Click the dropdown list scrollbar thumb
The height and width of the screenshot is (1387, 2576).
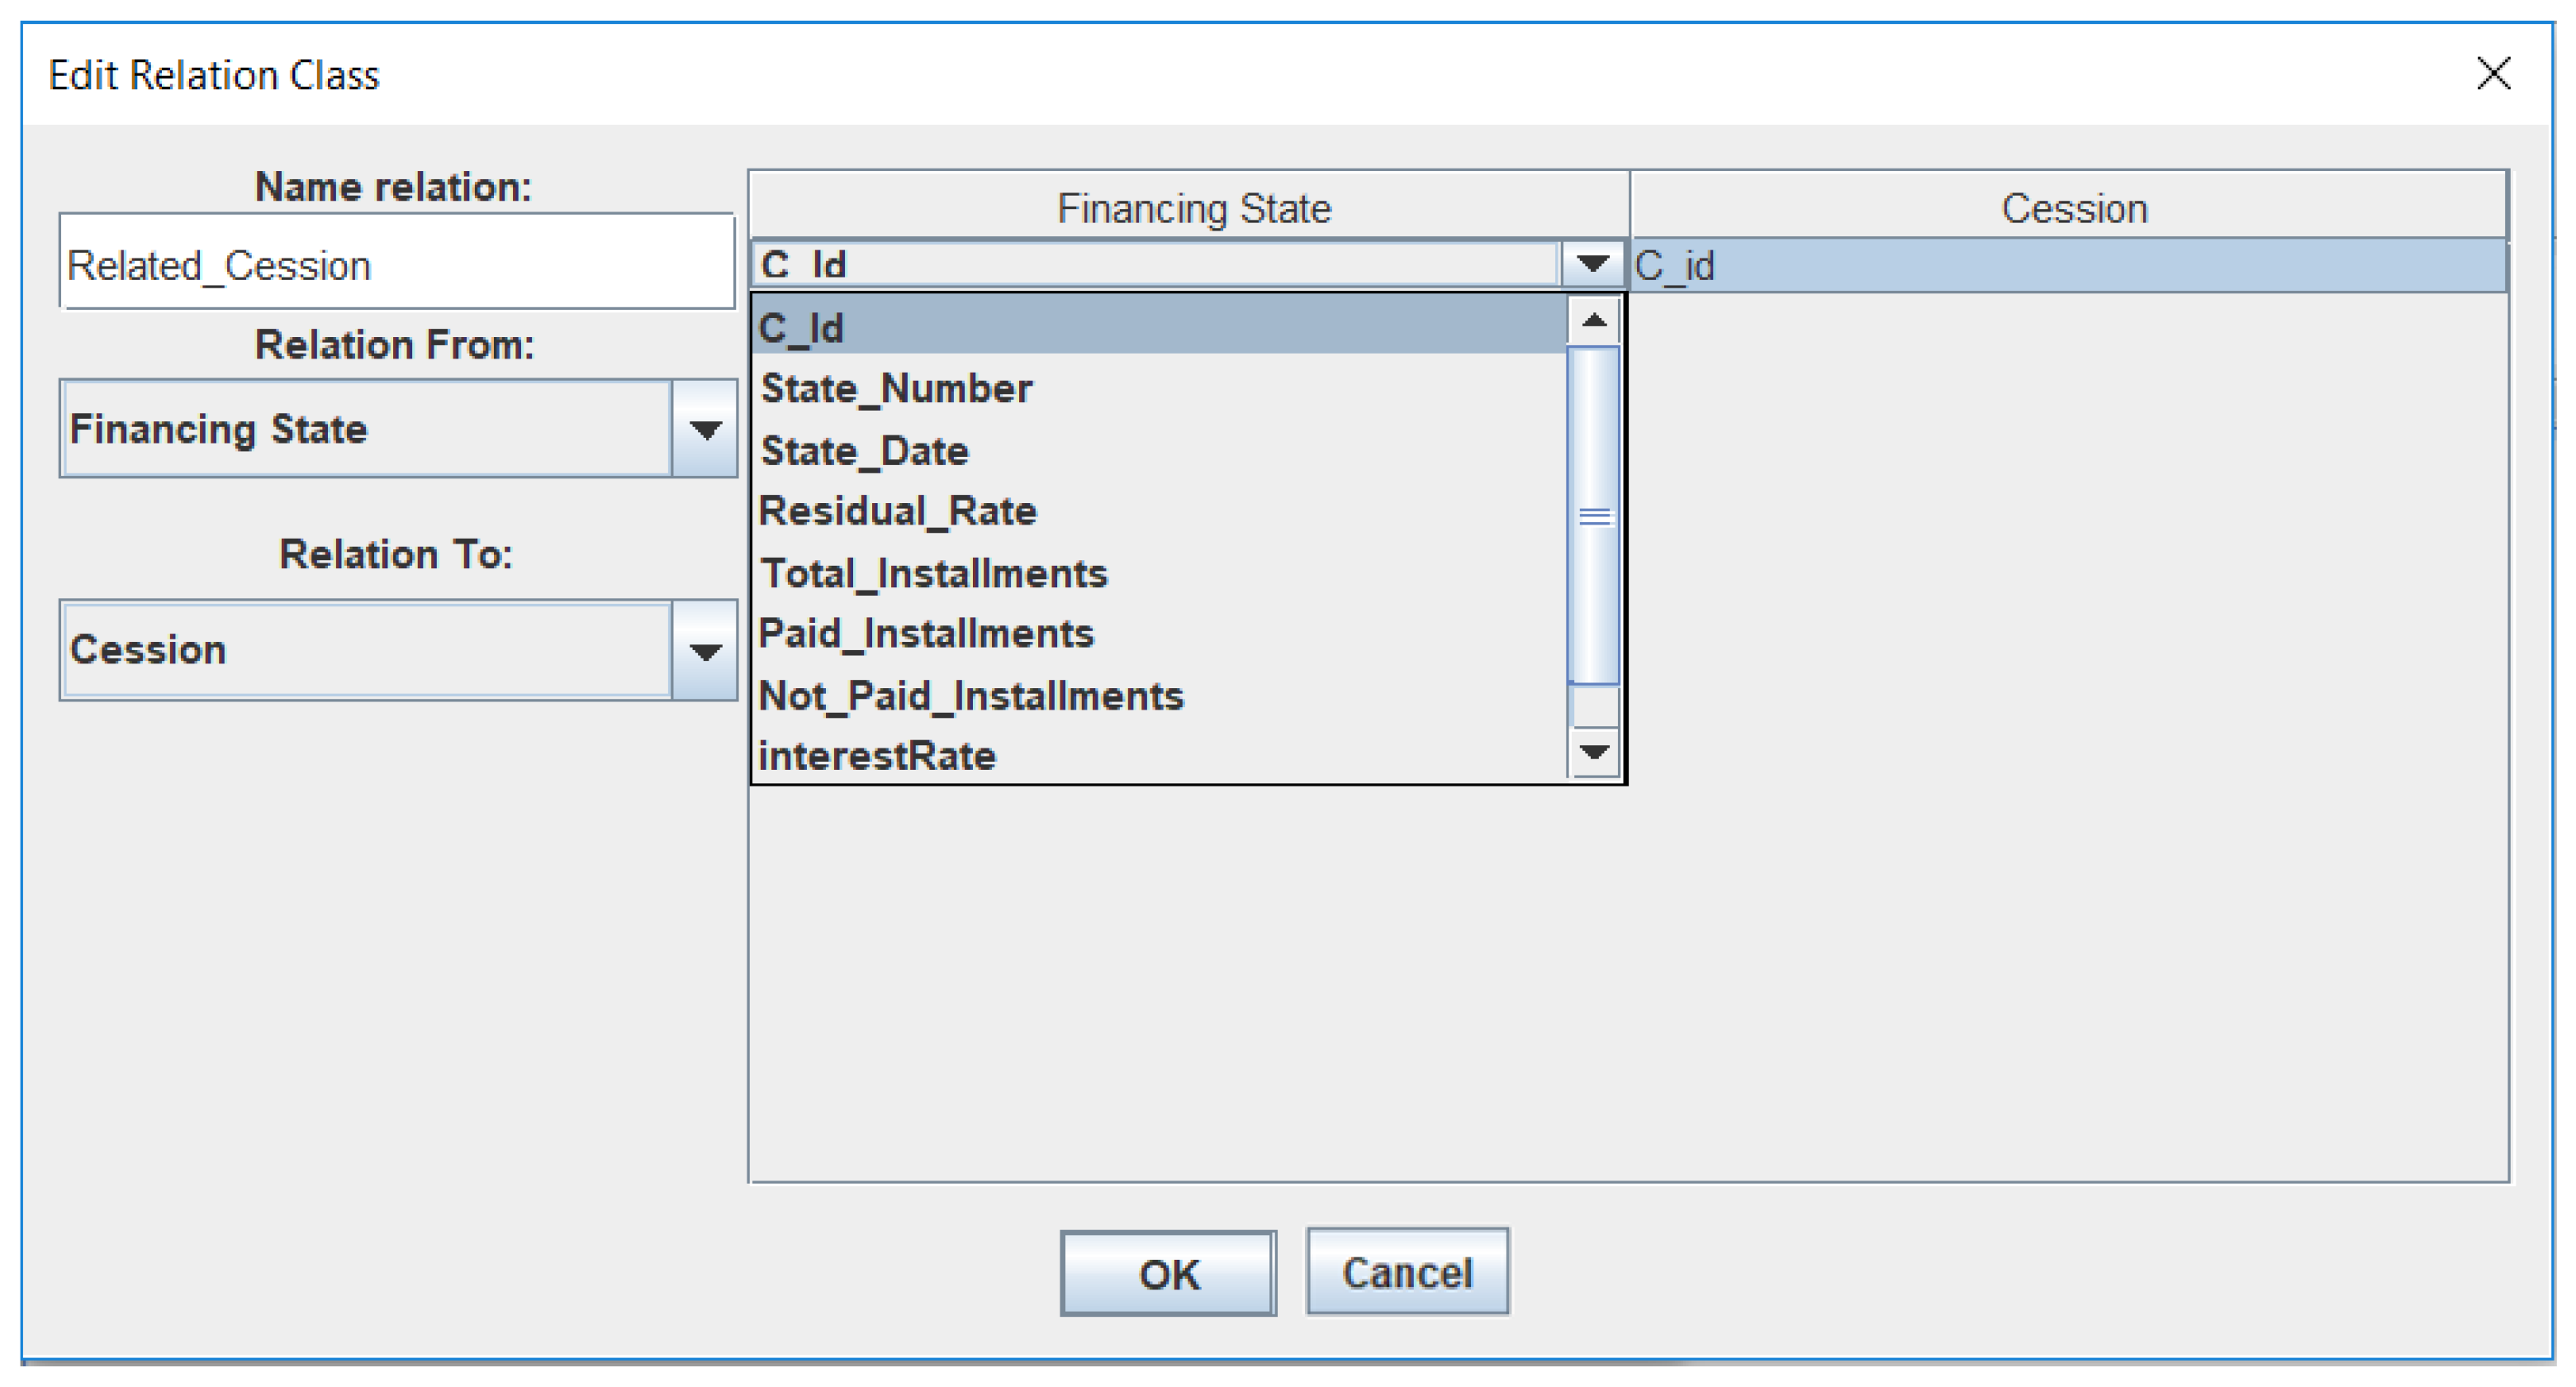(1594, 516)
